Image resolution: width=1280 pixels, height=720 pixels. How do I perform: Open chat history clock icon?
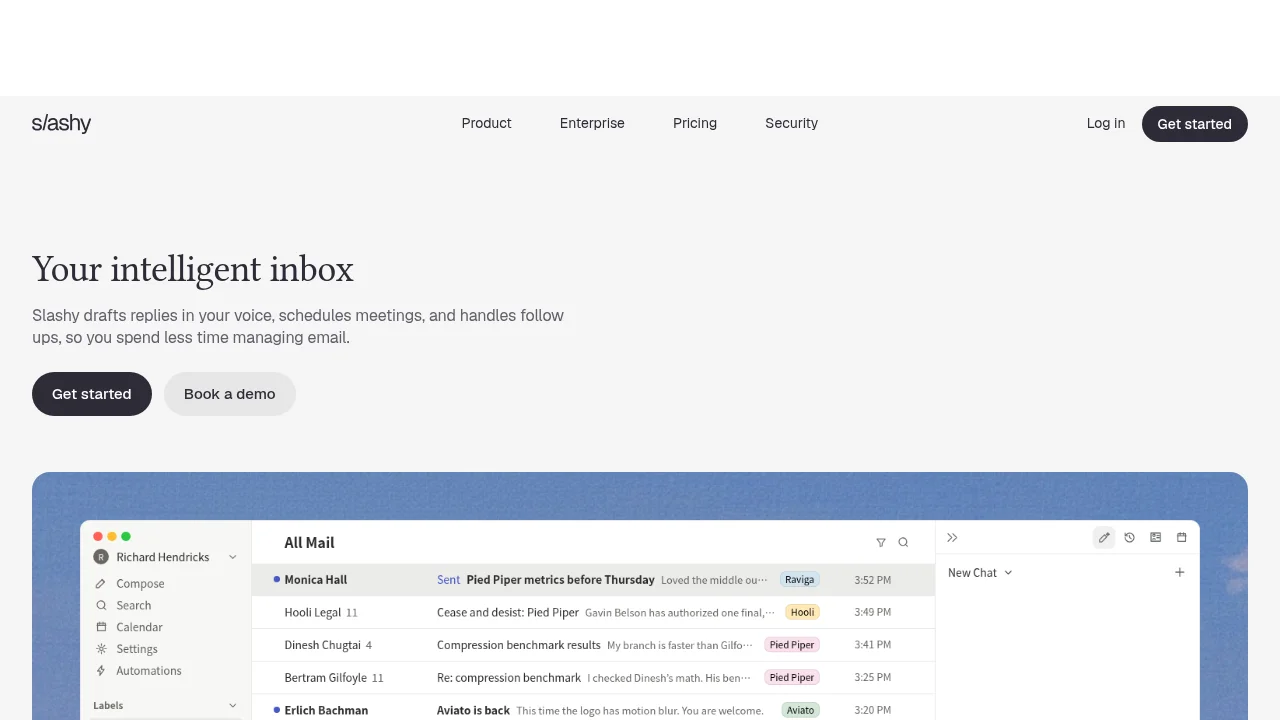pyautogui.click(x=1130, y=538)
